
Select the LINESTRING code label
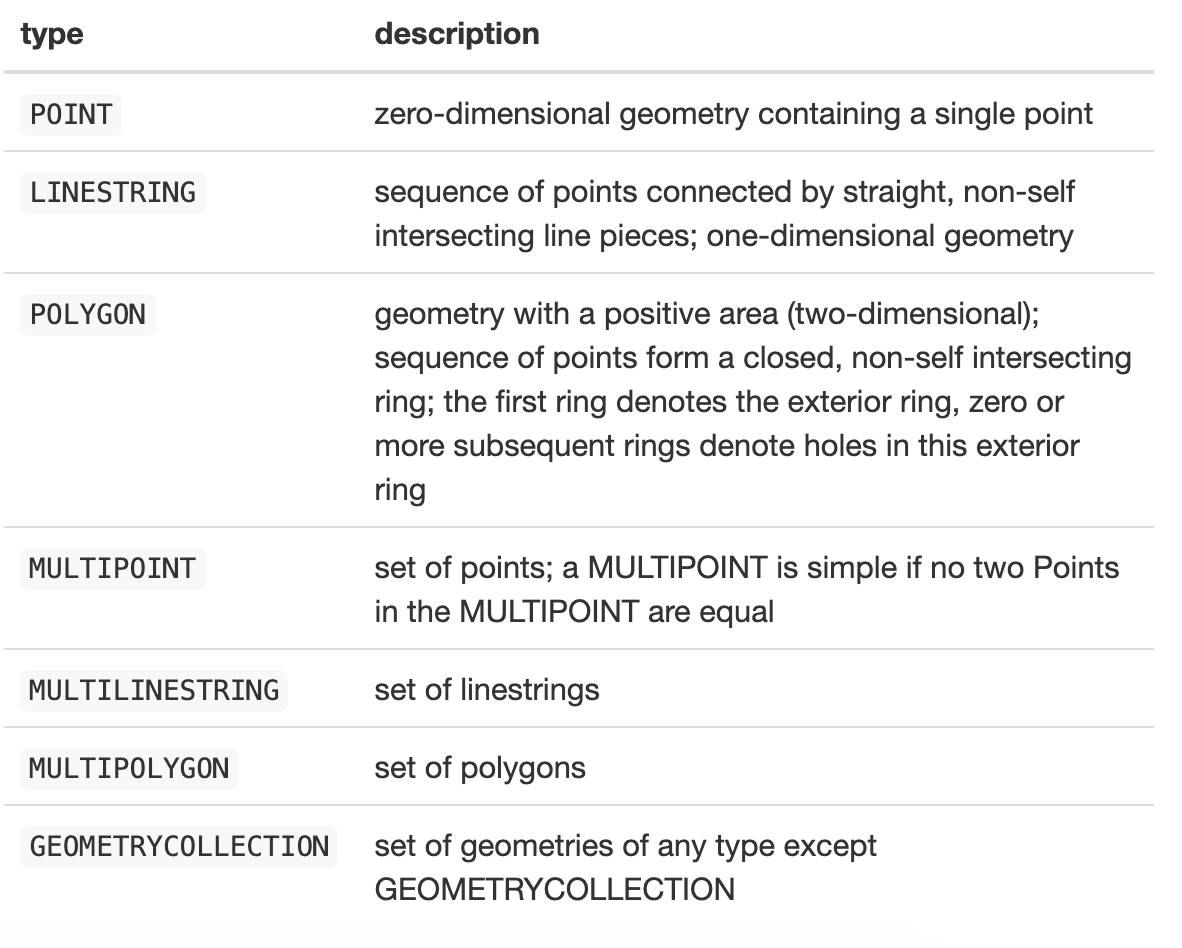click(112, 191)
